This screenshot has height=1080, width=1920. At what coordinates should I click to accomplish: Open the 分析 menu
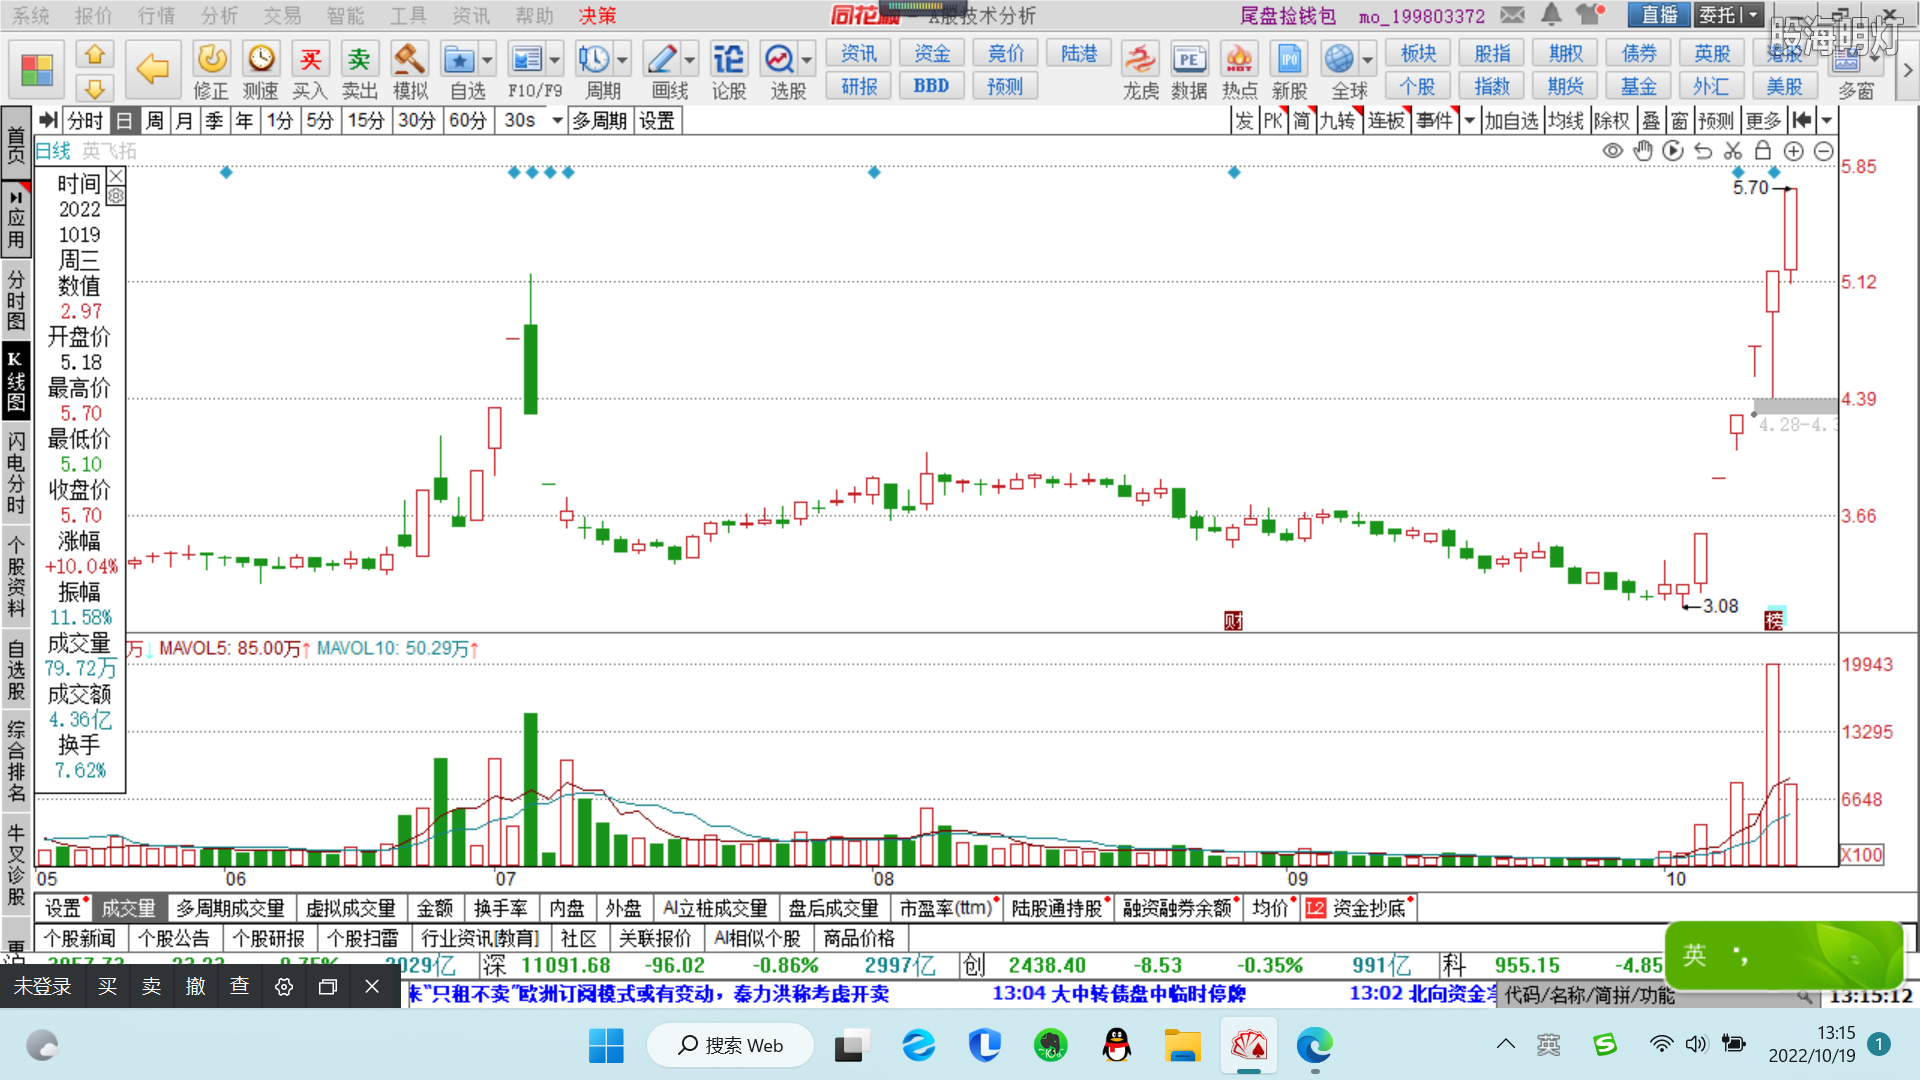tap(219, 15)
